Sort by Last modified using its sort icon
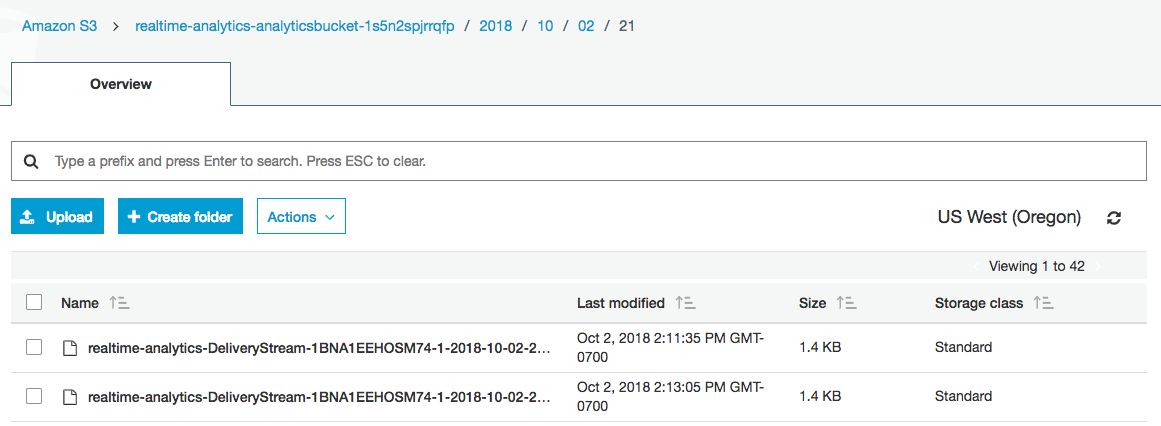Viewport: 1161px width, 426px height. click(685, 303)
